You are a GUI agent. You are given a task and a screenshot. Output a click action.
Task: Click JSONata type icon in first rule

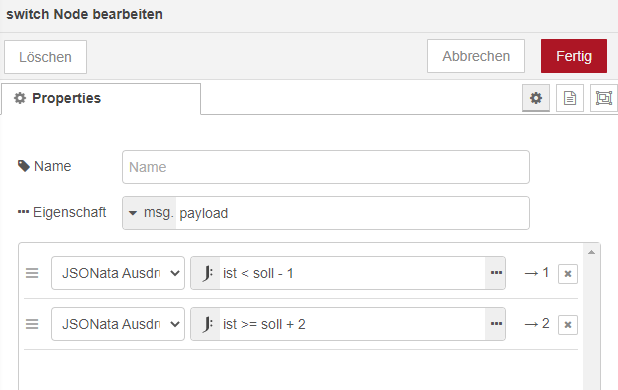[x=206, y=273]
